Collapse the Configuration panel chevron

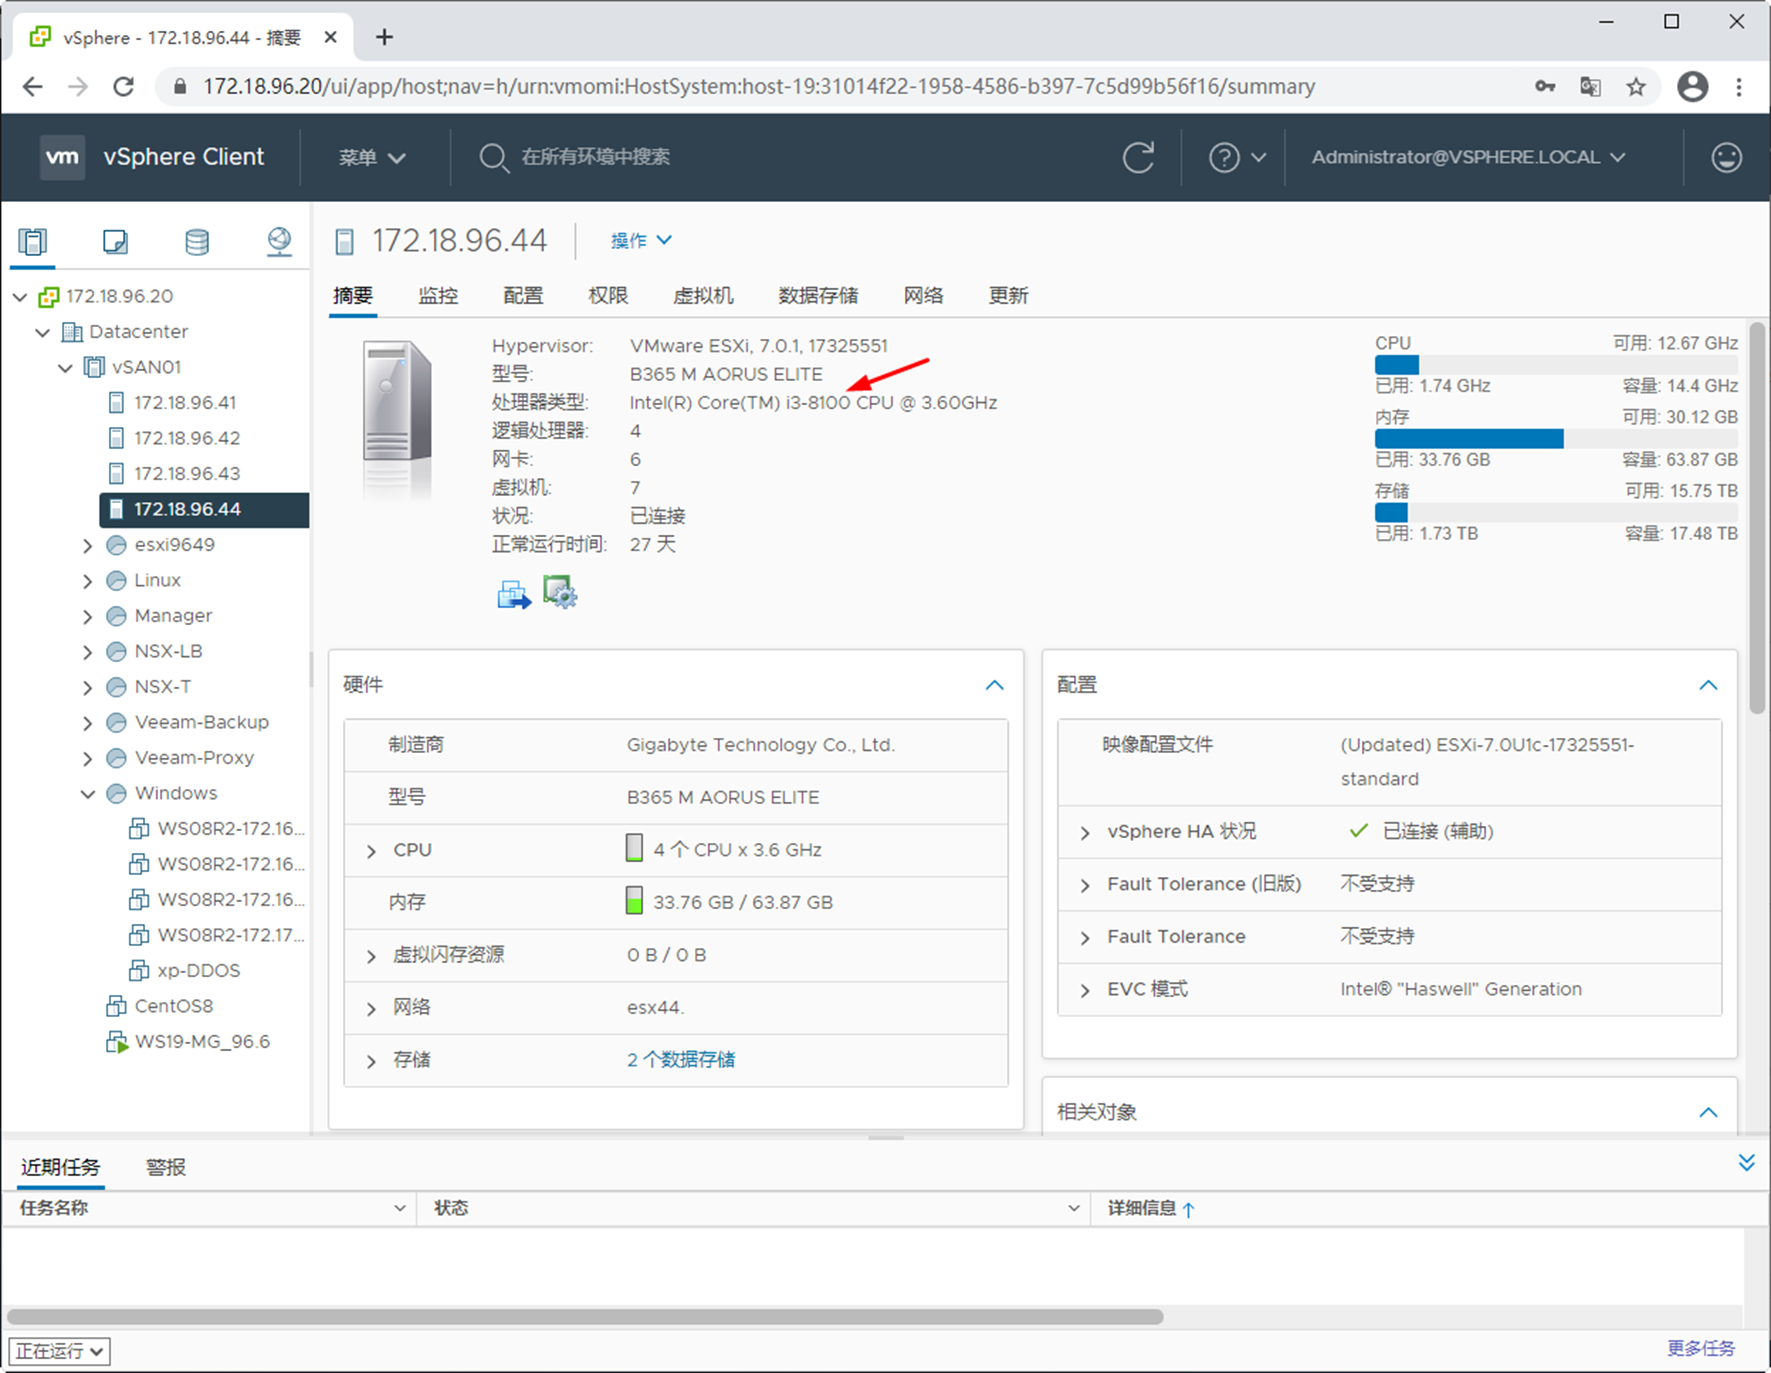point(1708,685)
